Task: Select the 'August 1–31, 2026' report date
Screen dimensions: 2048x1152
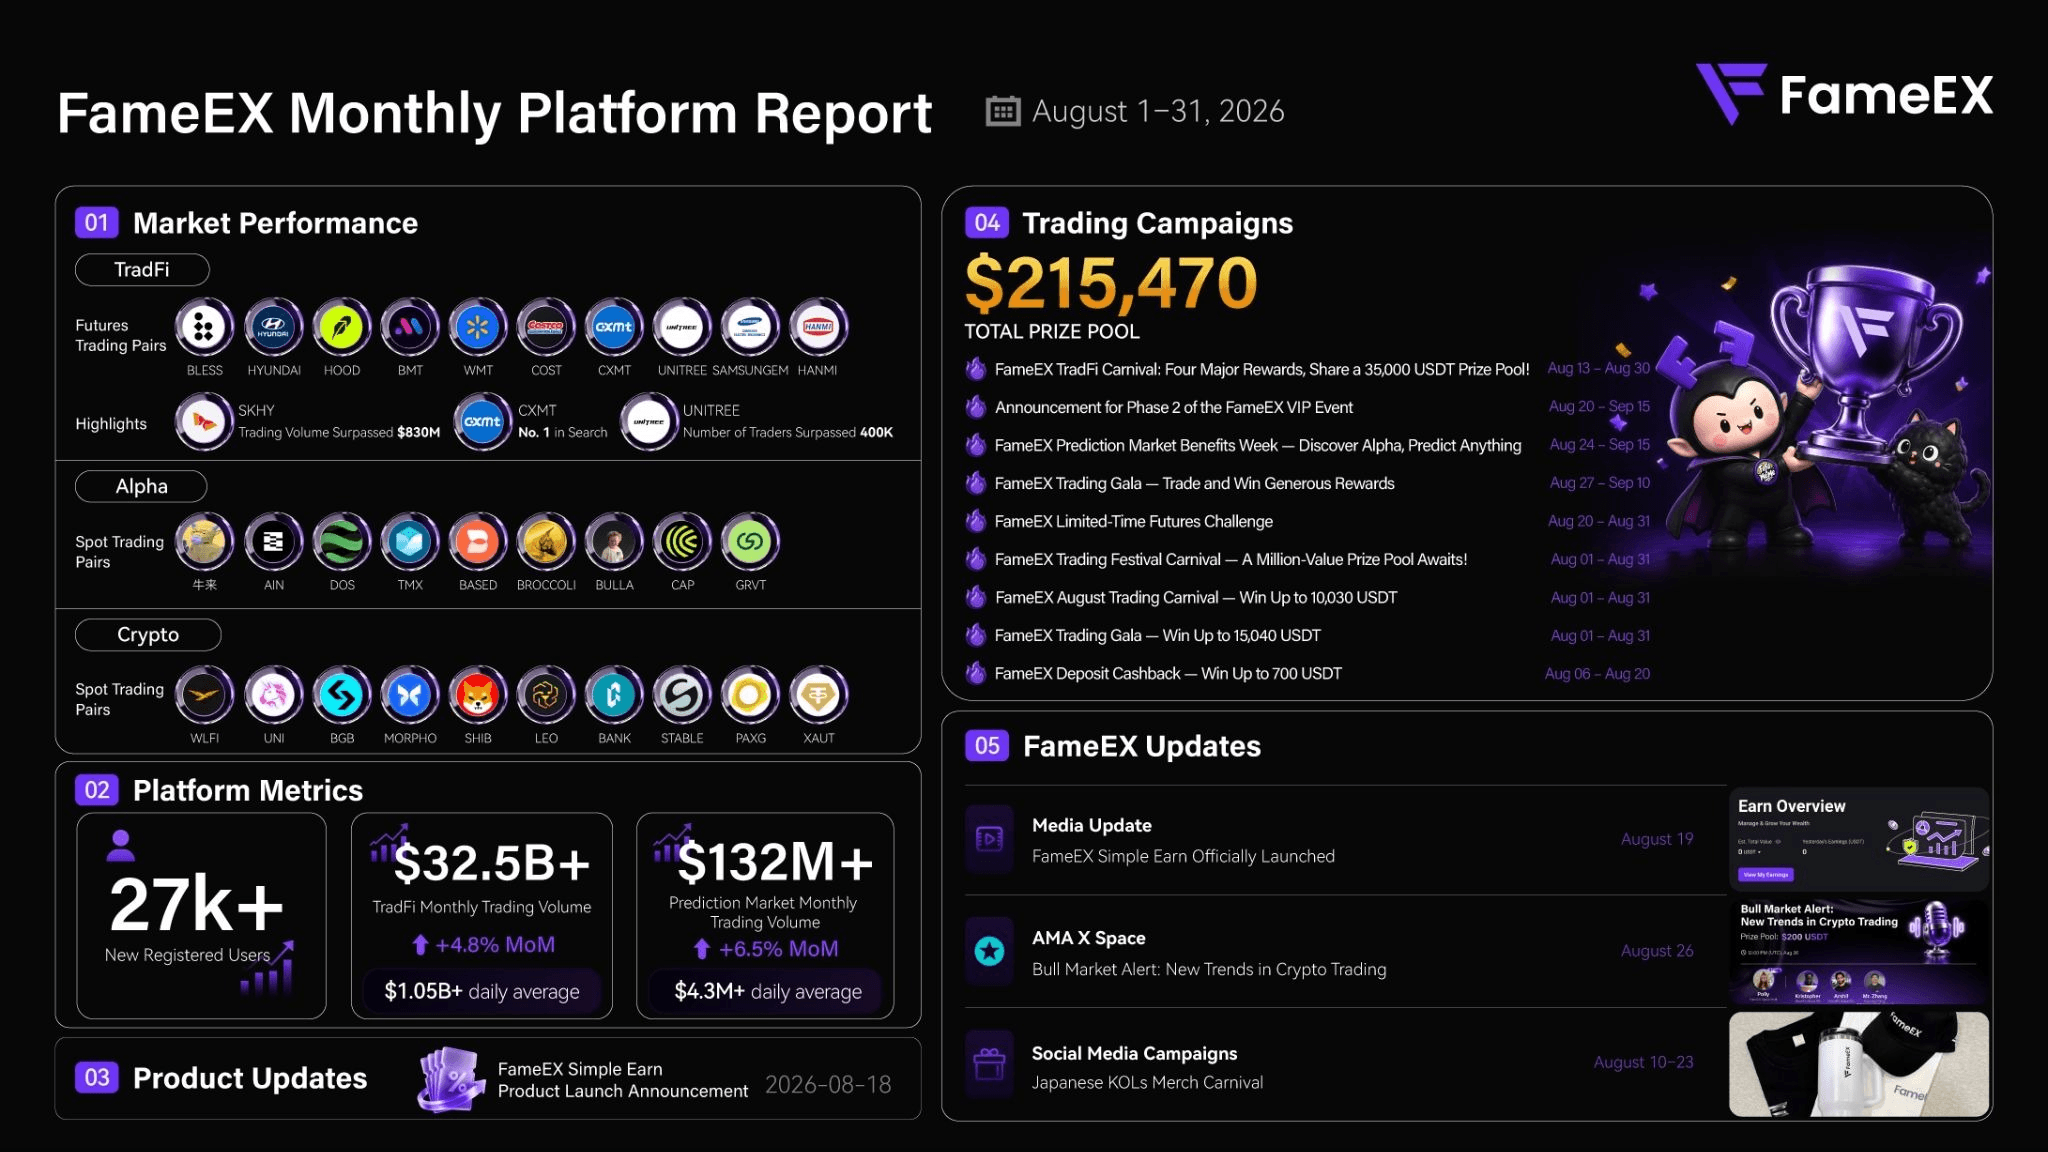Action: (x=1158, y=111)
